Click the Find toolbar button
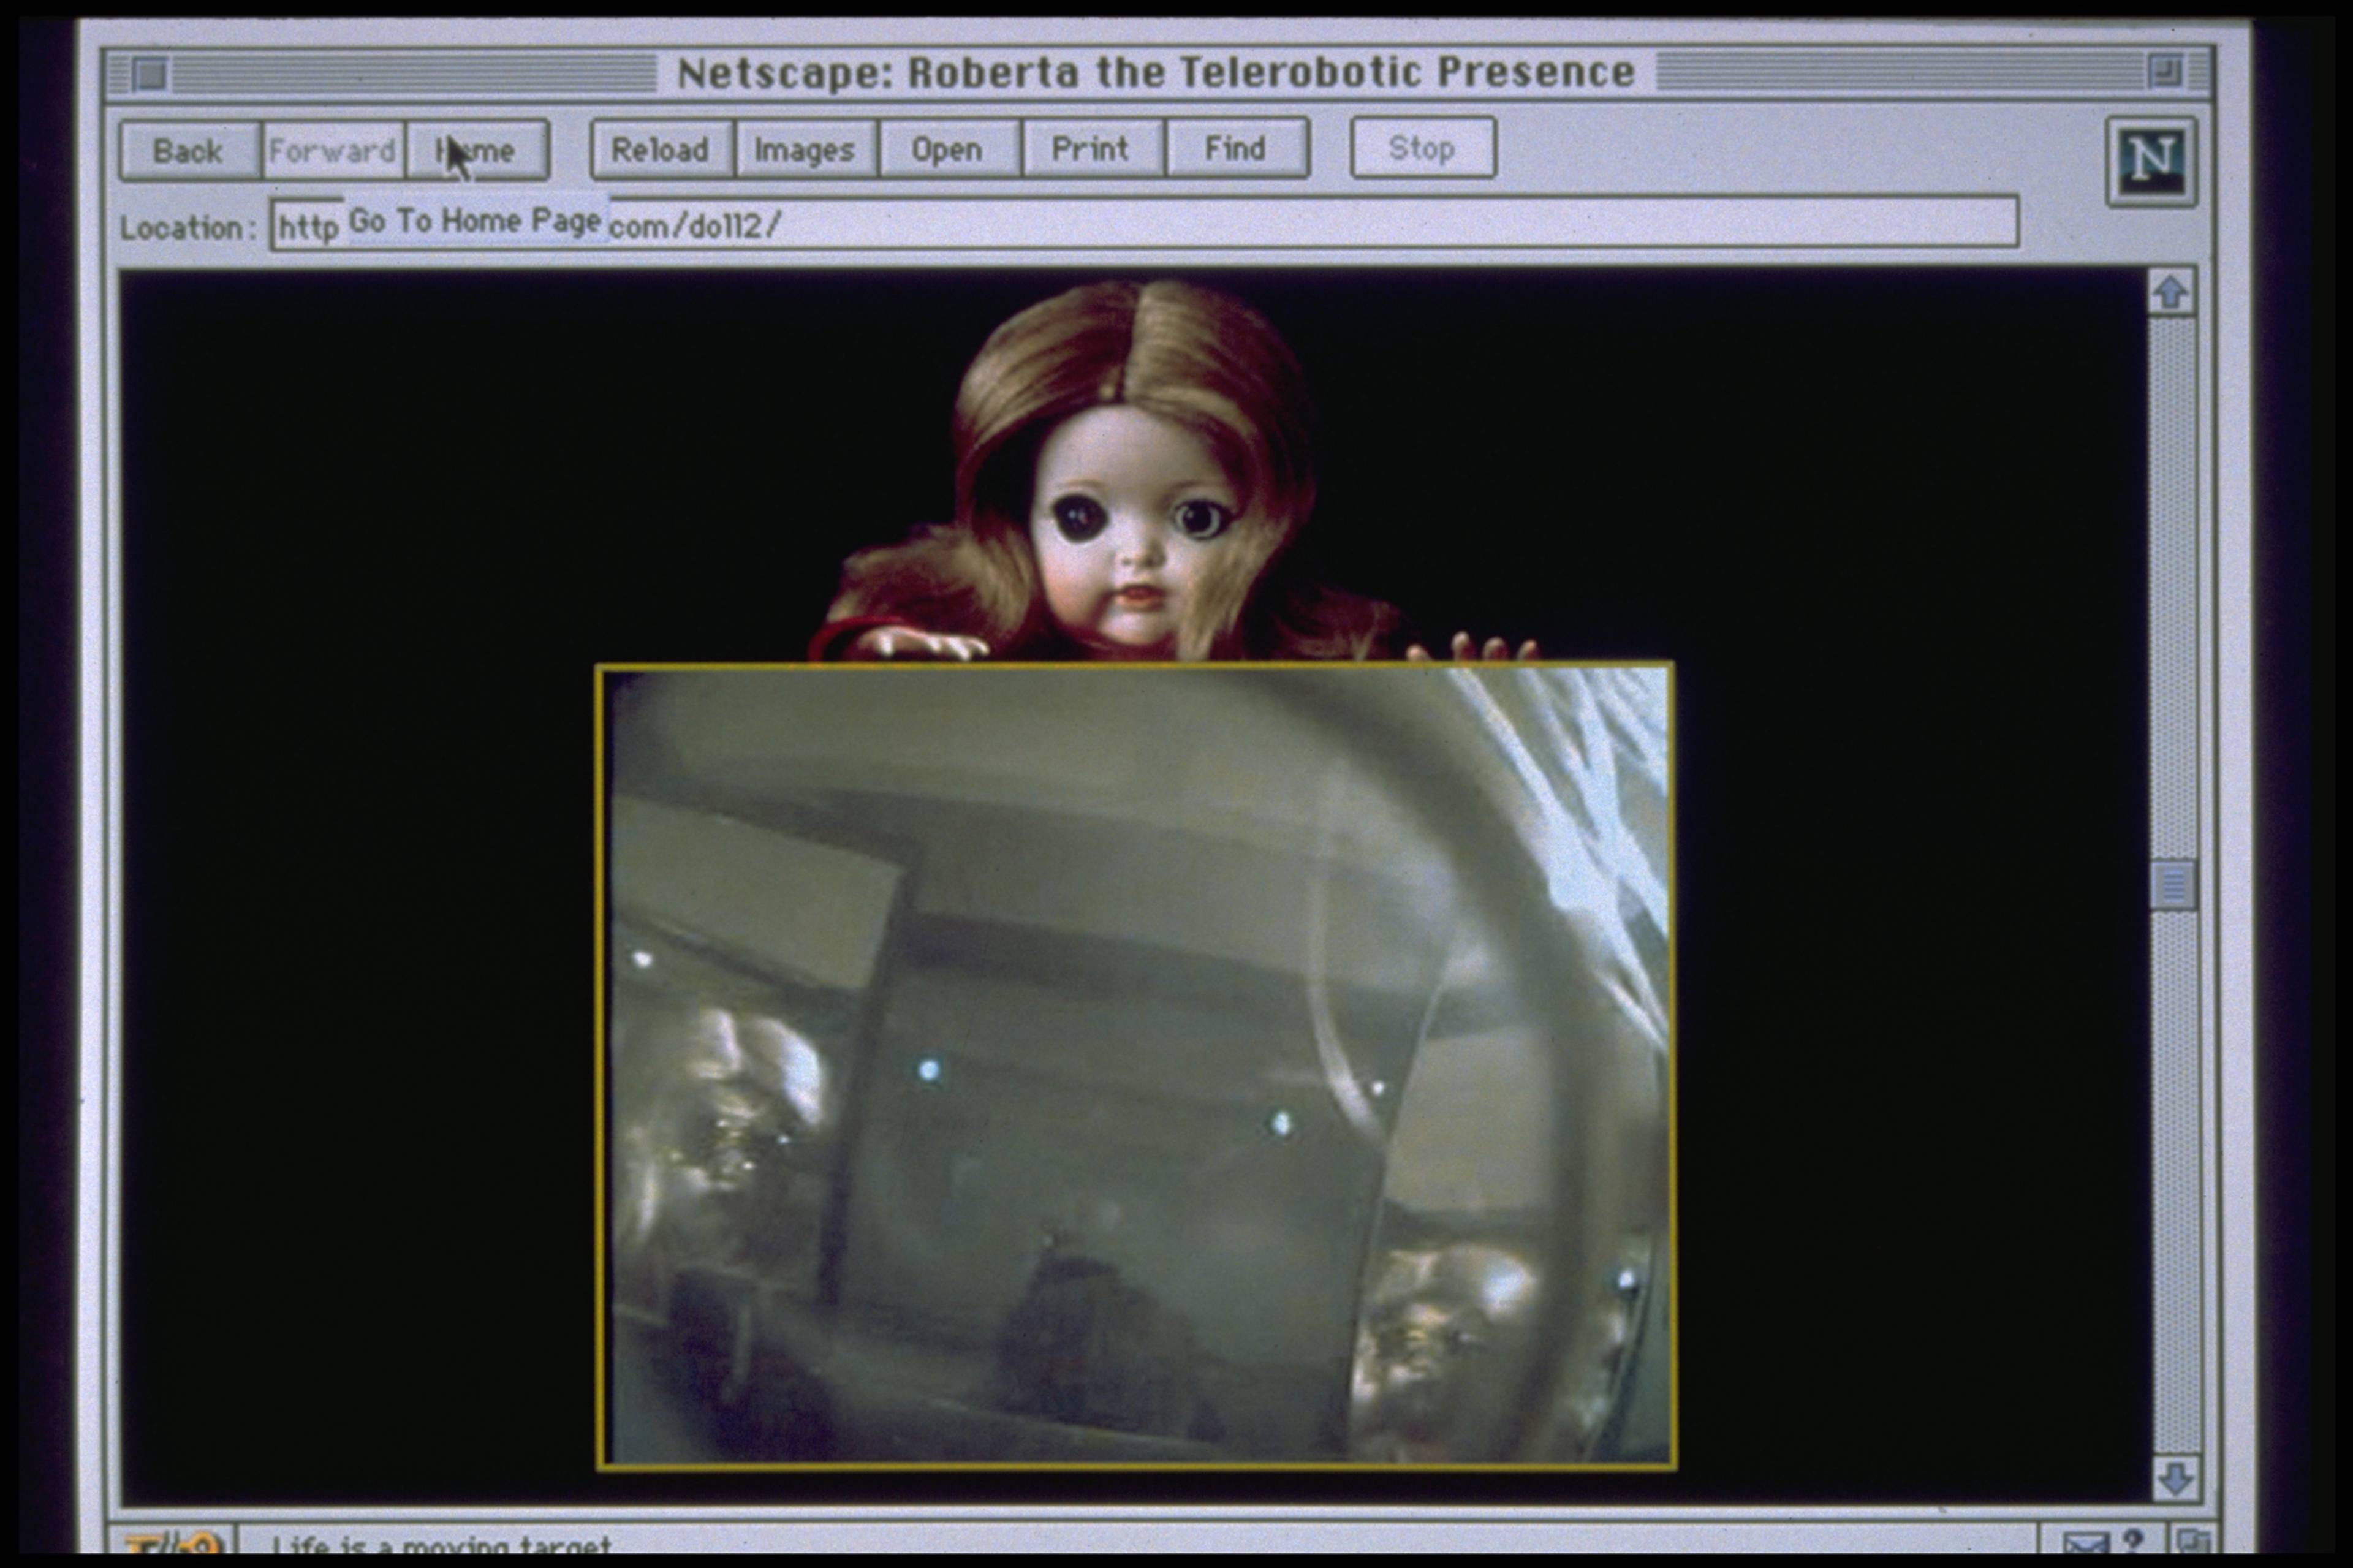This screenshot has width=2353, height=1568. click(1235, 149)
